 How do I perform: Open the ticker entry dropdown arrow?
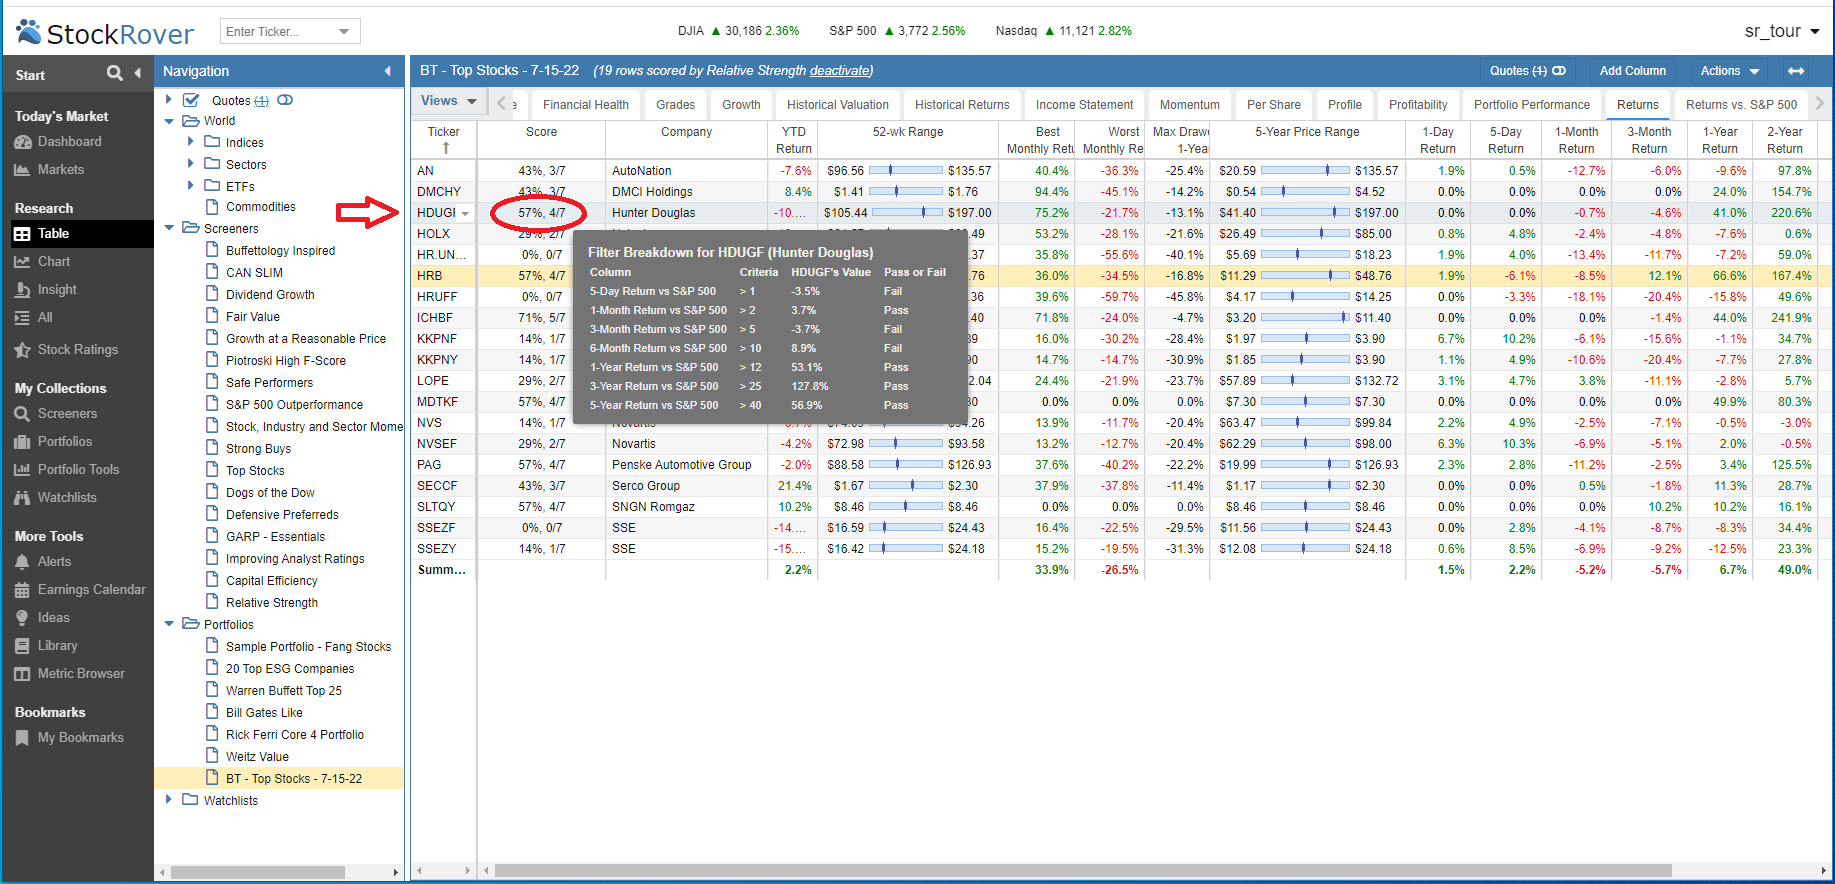(344, 32)
